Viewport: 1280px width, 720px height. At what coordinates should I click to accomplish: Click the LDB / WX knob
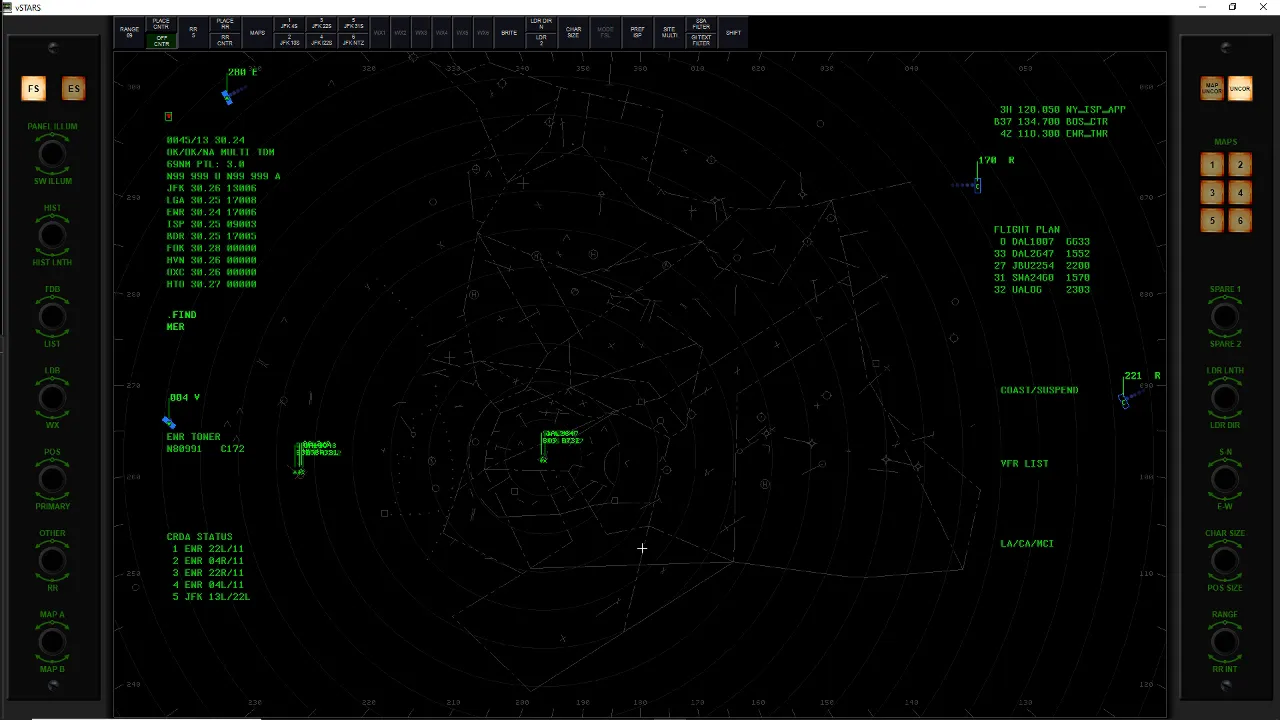point(52,398)
